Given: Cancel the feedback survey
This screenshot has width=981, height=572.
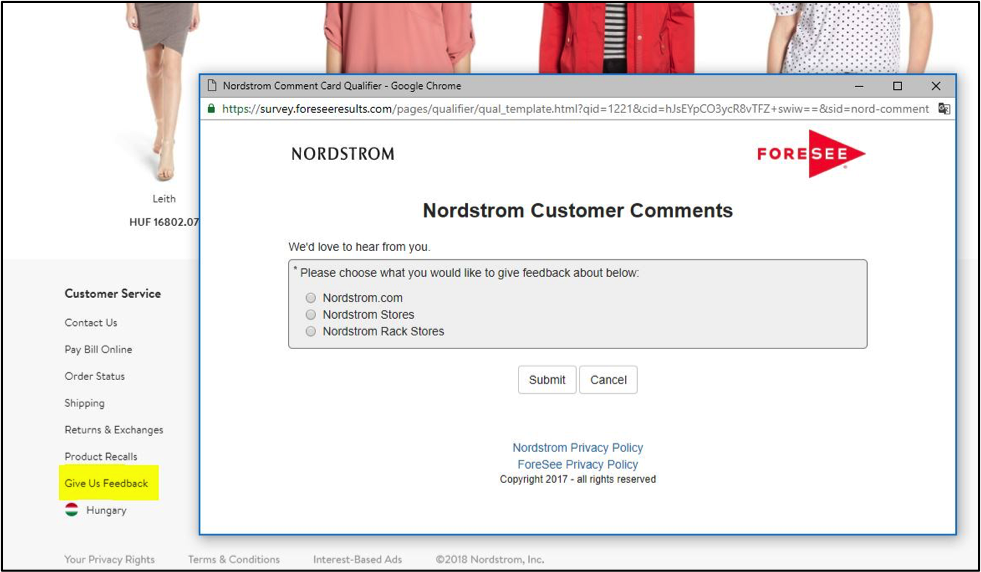Looking at the screenshot, I should click(x=608, y=380).
